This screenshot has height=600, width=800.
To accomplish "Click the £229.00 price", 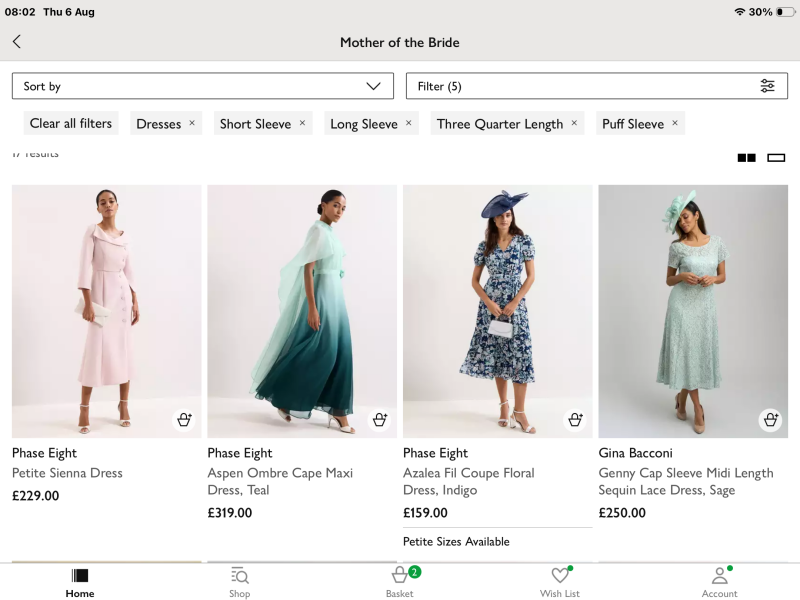I will 36,495.
